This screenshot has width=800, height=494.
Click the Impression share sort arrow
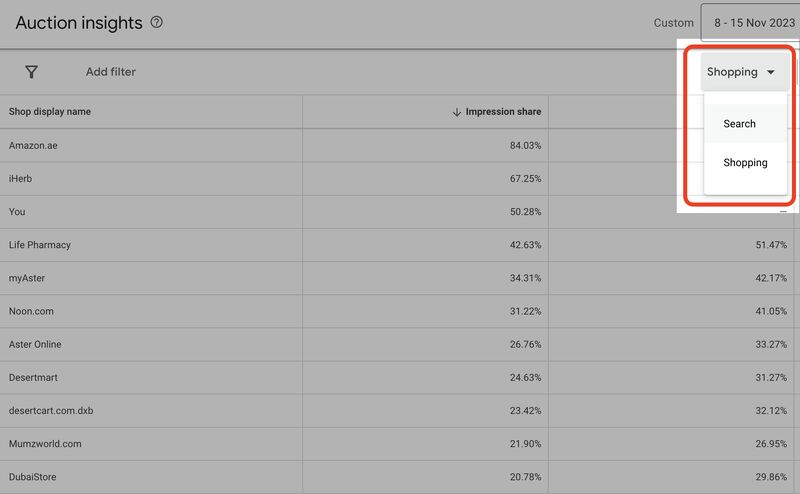tap(457, 112)
